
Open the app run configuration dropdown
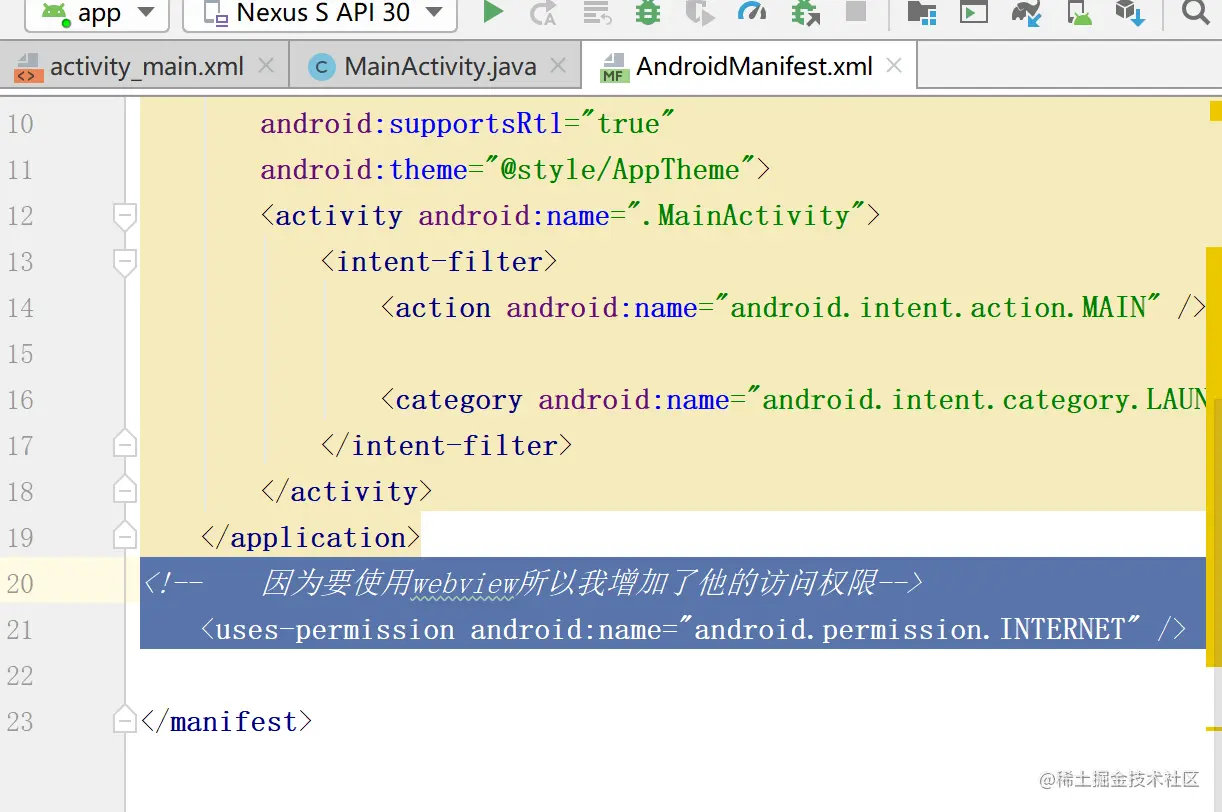click(98, 13)
